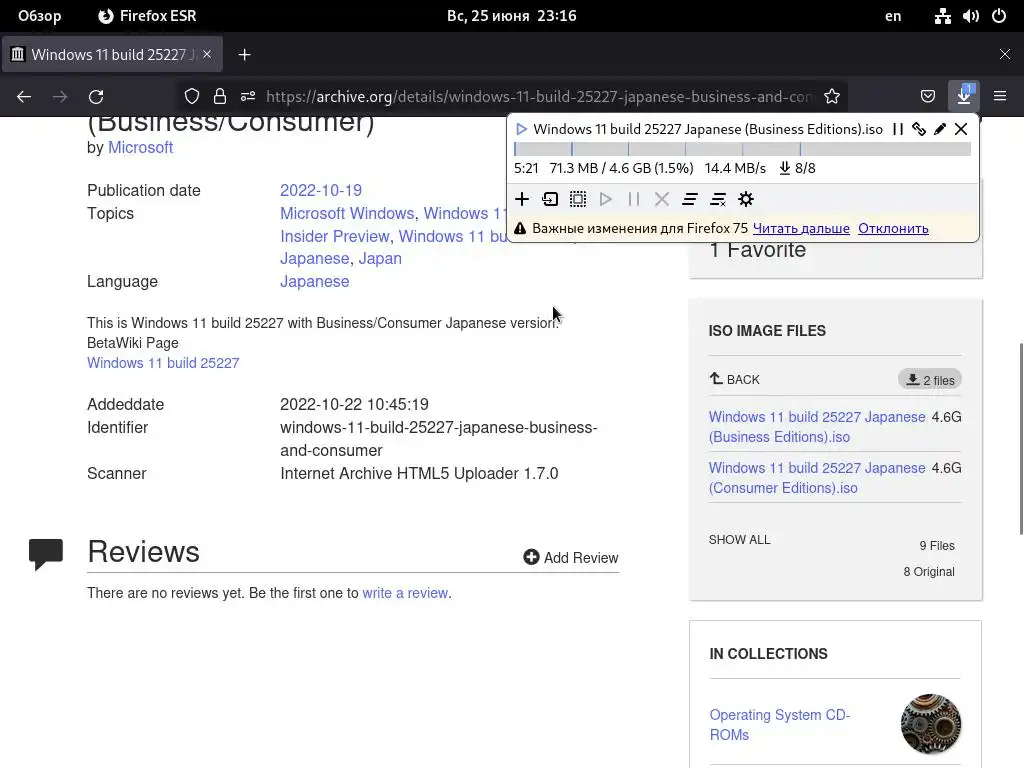Open the Microsoft Windows topic link
The image size is (1024, 768).
pos(347,214)
